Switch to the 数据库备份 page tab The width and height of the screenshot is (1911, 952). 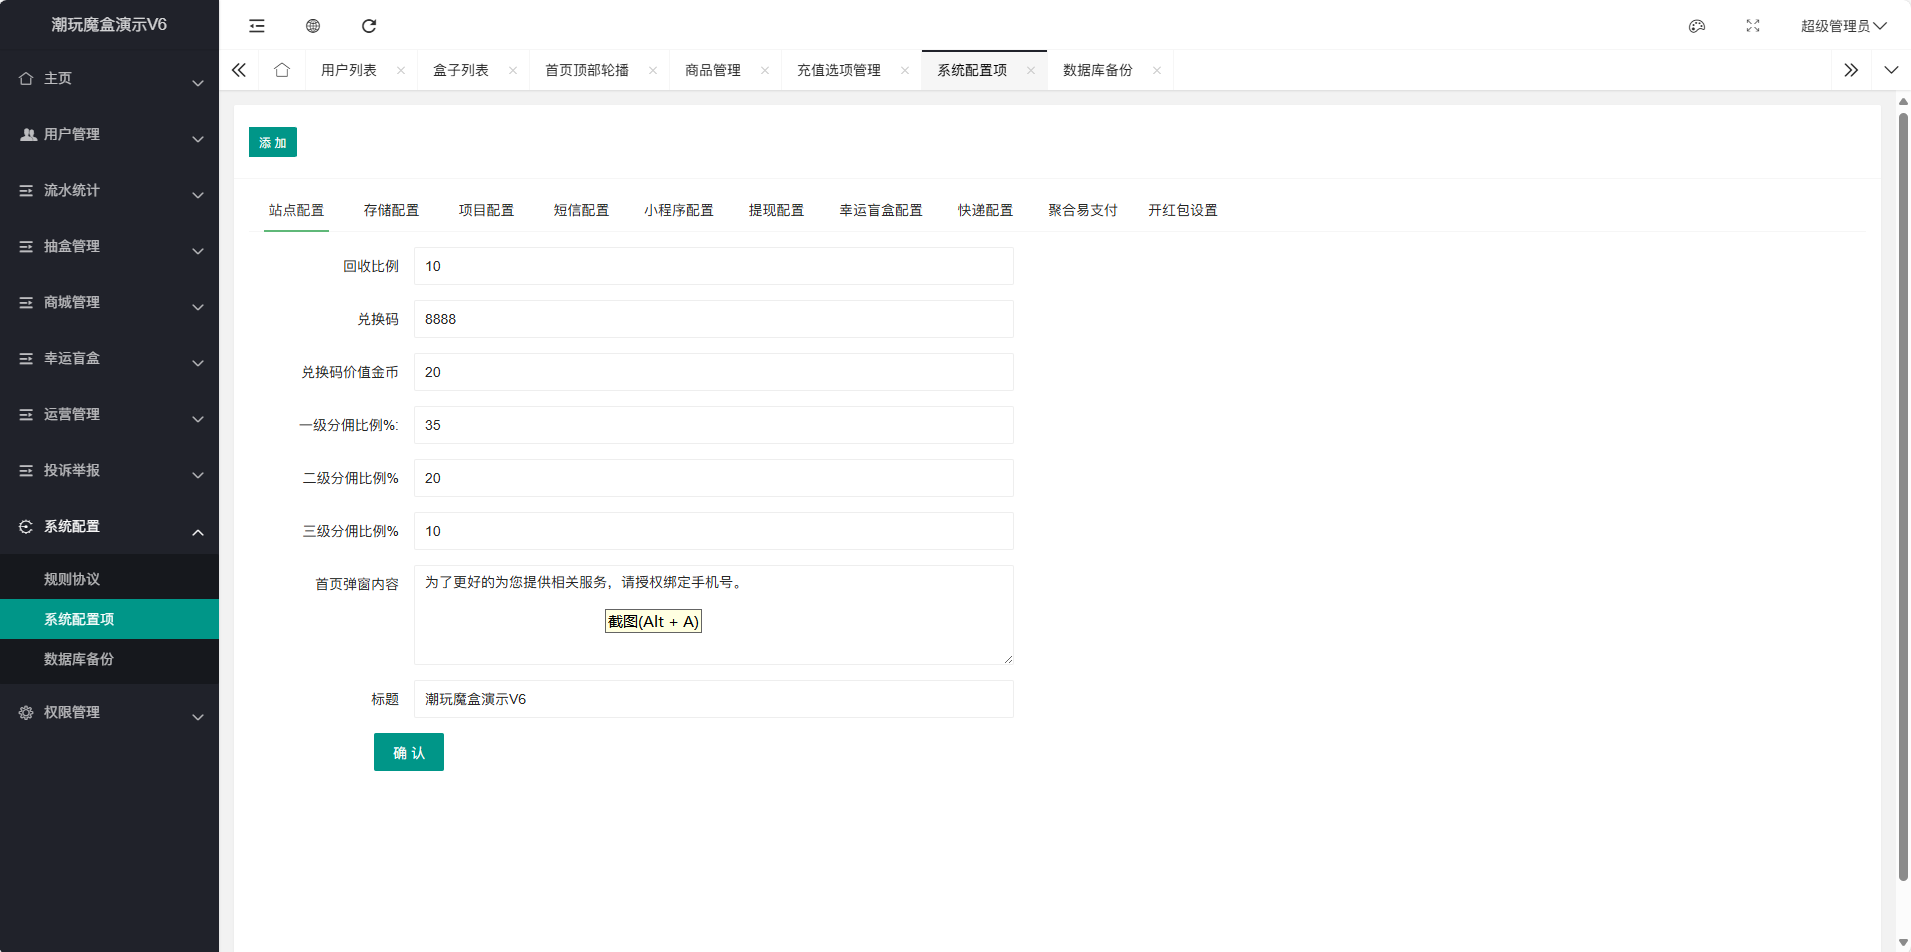[1098, 70]
